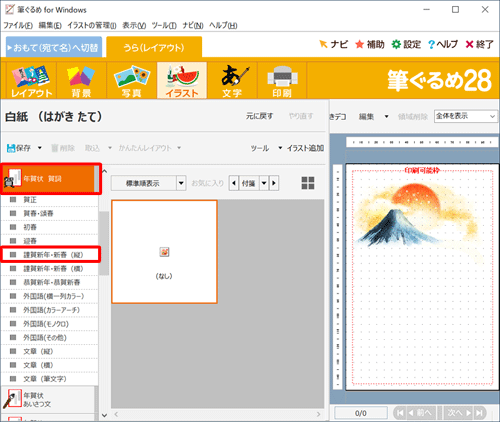Image resolution: width=500 pixels, height=422 pixels.
Task: Open the 編集 menu in the menu bar
Action: pos(50,25)
